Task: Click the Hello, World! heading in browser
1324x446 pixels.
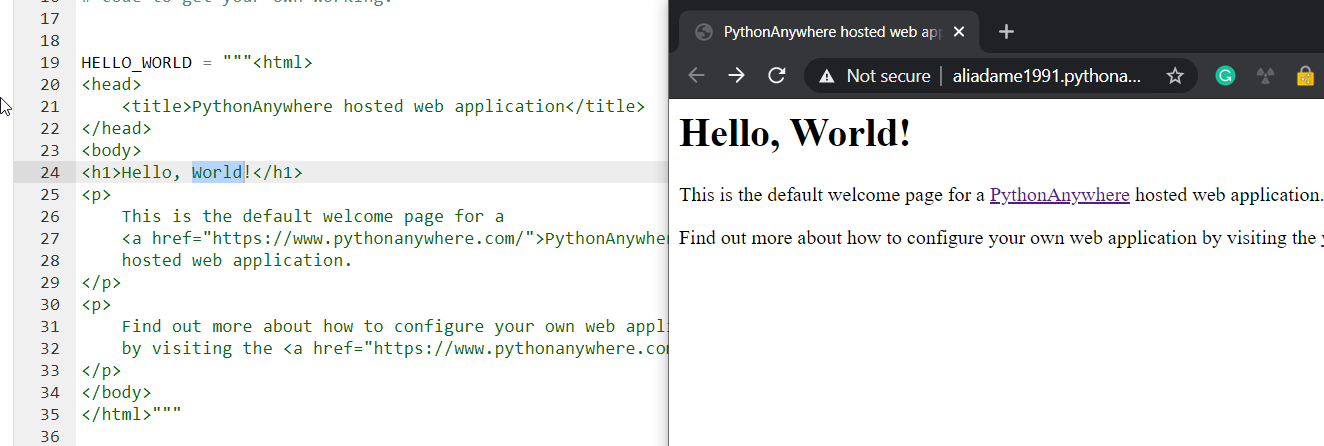Action: click(795, 133)
